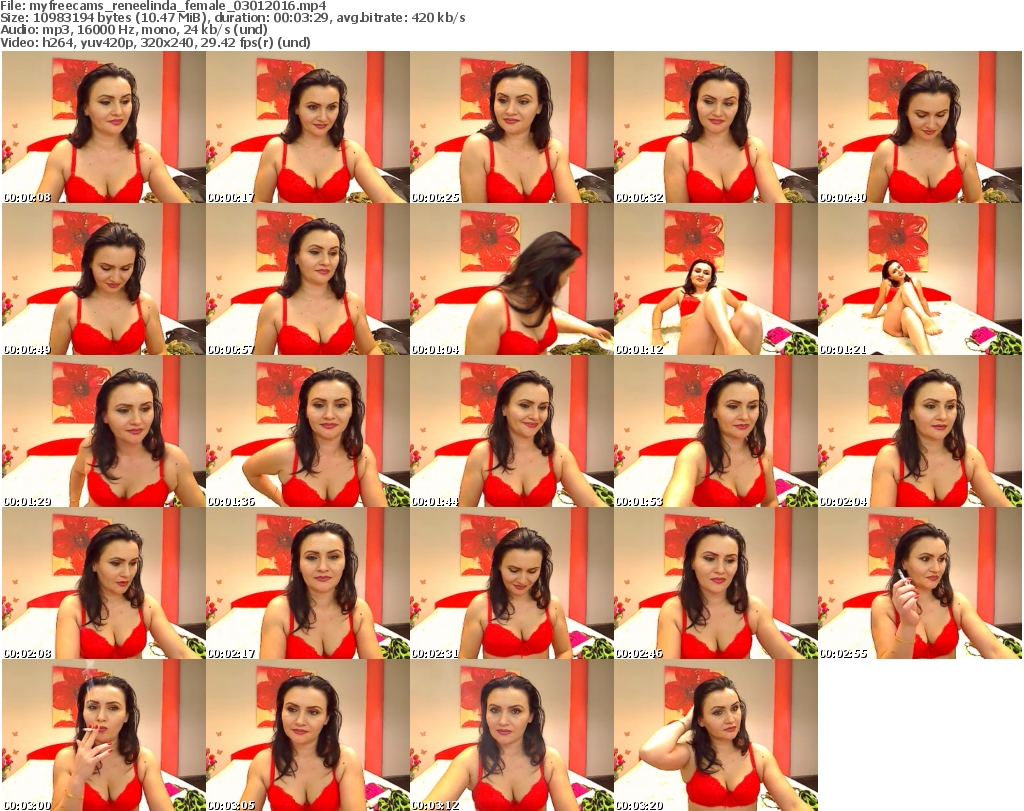Image resolution: width=1024 pixels, height=811 pixels.
Task: Click the Video h264 info line
Action: [x=155, y=42]
